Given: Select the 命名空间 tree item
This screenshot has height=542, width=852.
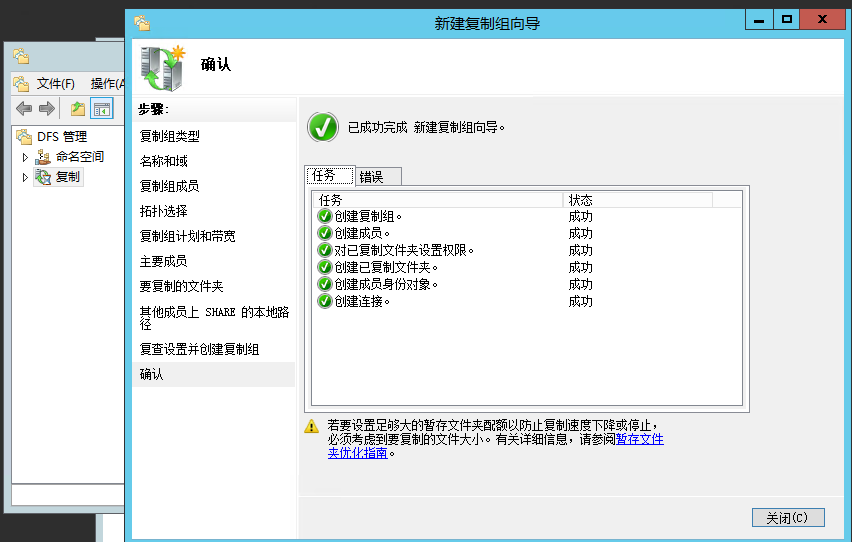Looking at the screenshot, I should tap(79, 157).
